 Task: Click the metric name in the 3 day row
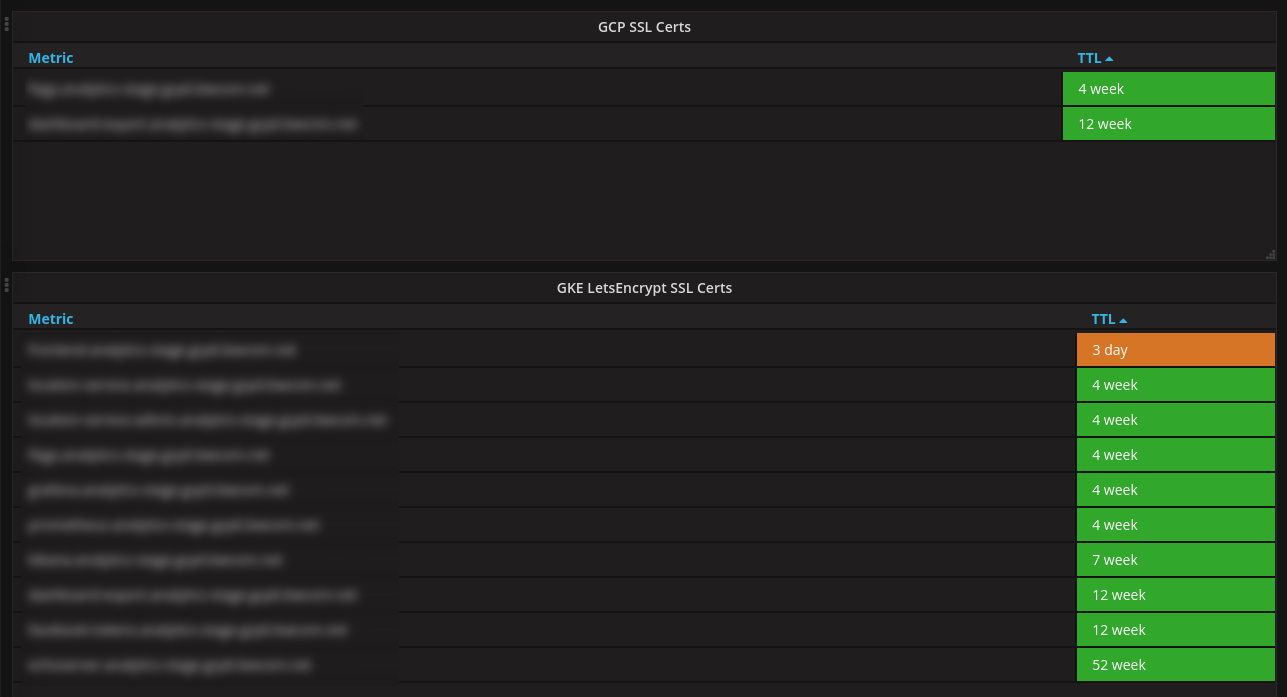pos(163,350)
